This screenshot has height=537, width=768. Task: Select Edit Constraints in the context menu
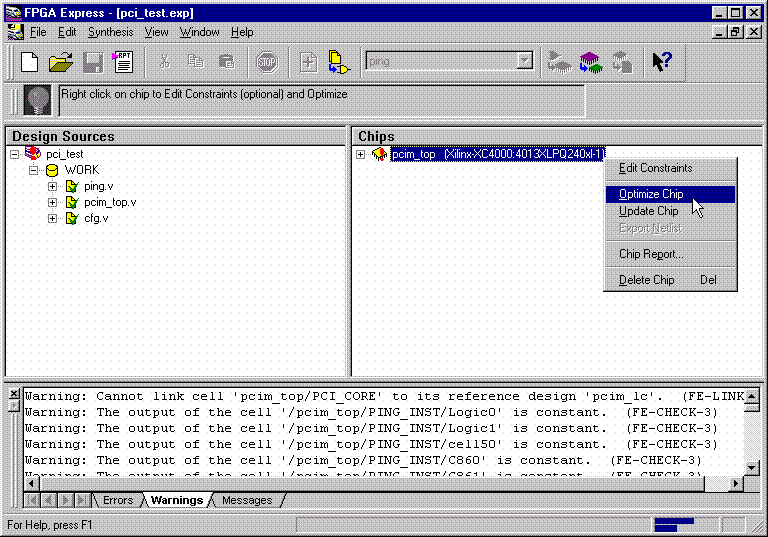[655, 168]
